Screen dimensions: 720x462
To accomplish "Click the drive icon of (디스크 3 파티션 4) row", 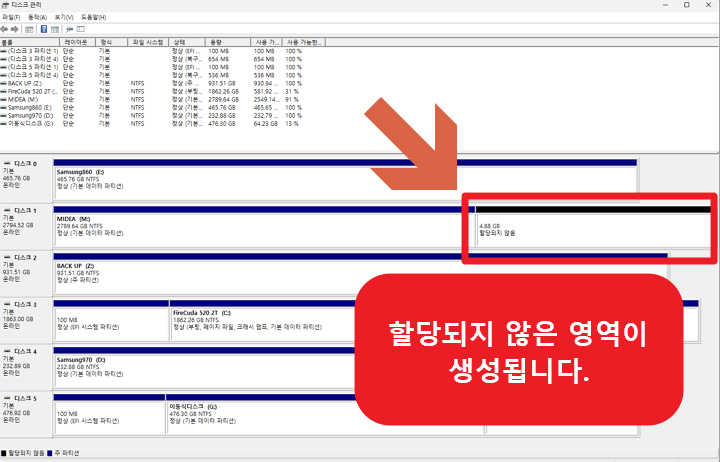I will (x=4, y=59).
